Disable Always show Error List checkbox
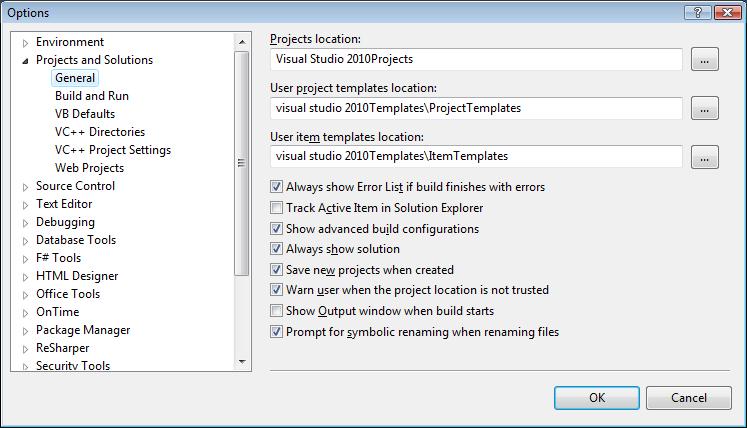 [x=277, y=187]
